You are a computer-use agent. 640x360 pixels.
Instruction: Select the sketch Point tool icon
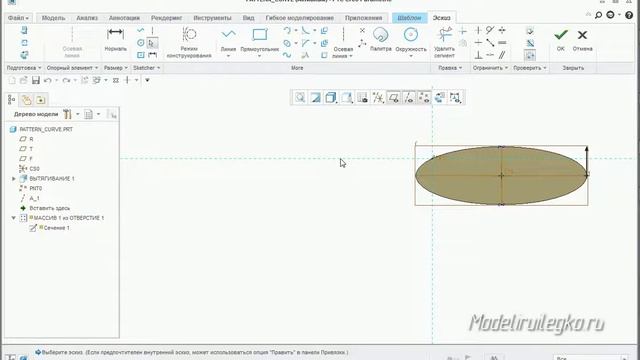(x=362, y=31)
